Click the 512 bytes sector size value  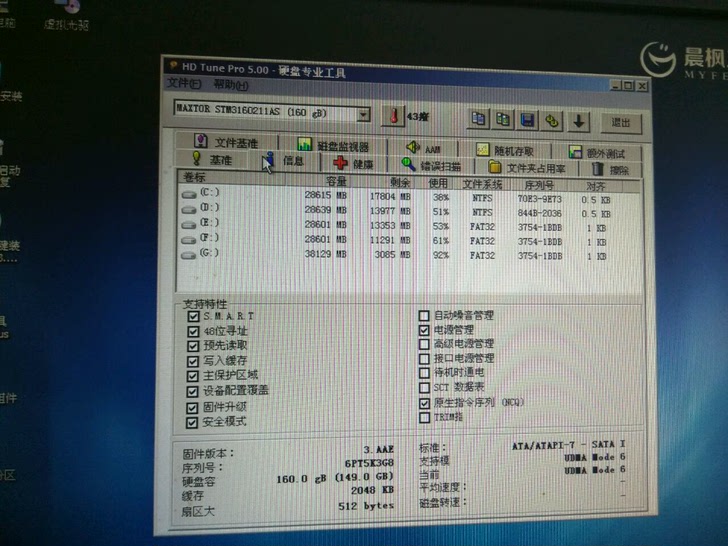(x=366, y=506)
